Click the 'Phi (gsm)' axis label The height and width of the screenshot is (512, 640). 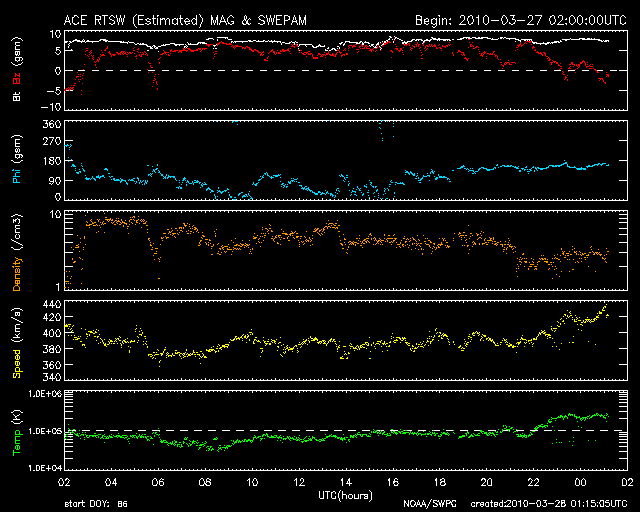pyautogui.click(x=16, y=159)
